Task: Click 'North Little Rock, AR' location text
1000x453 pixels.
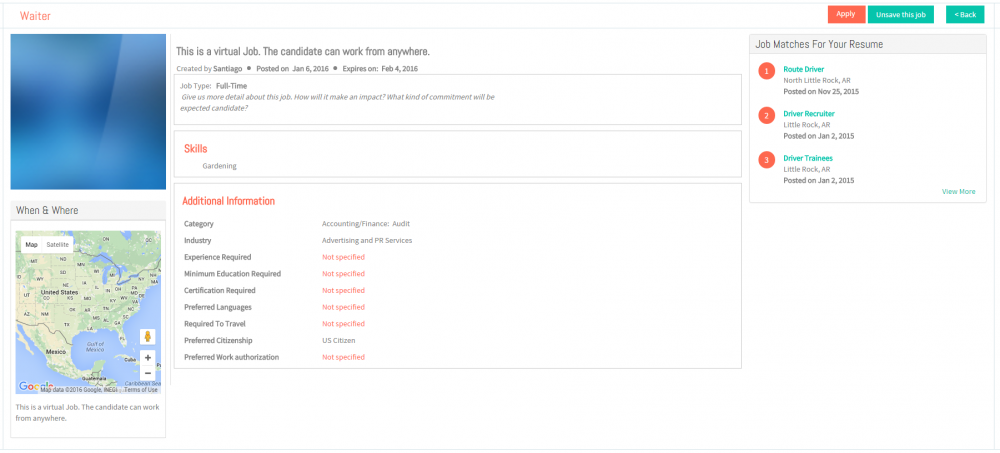Action: 817,80
